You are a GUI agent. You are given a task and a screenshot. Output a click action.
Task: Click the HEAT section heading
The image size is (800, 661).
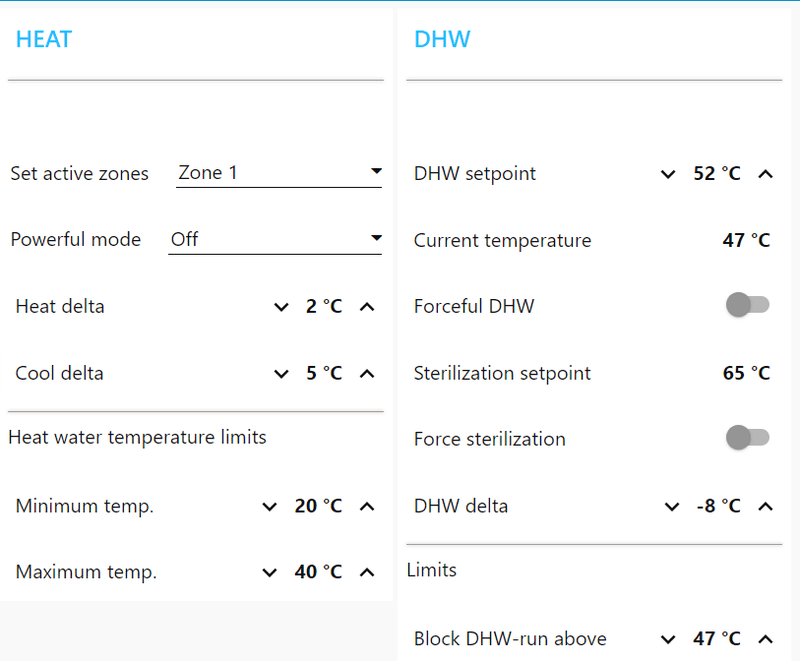point(44,40)
